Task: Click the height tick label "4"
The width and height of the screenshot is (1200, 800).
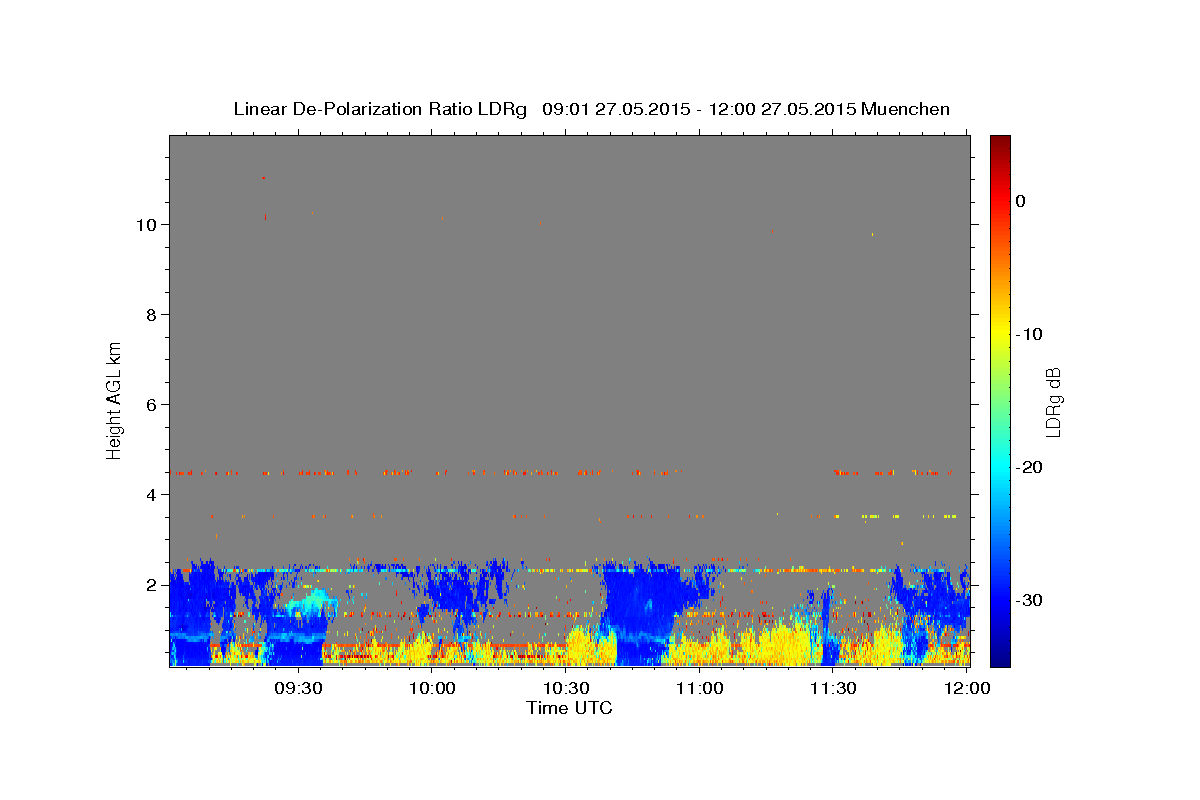Action: [x=151, y=494]
